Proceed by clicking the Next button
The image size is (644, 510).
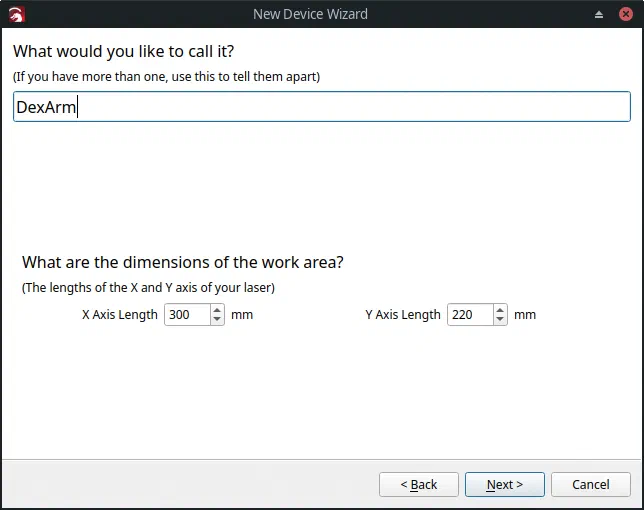[x=505, y=485]
